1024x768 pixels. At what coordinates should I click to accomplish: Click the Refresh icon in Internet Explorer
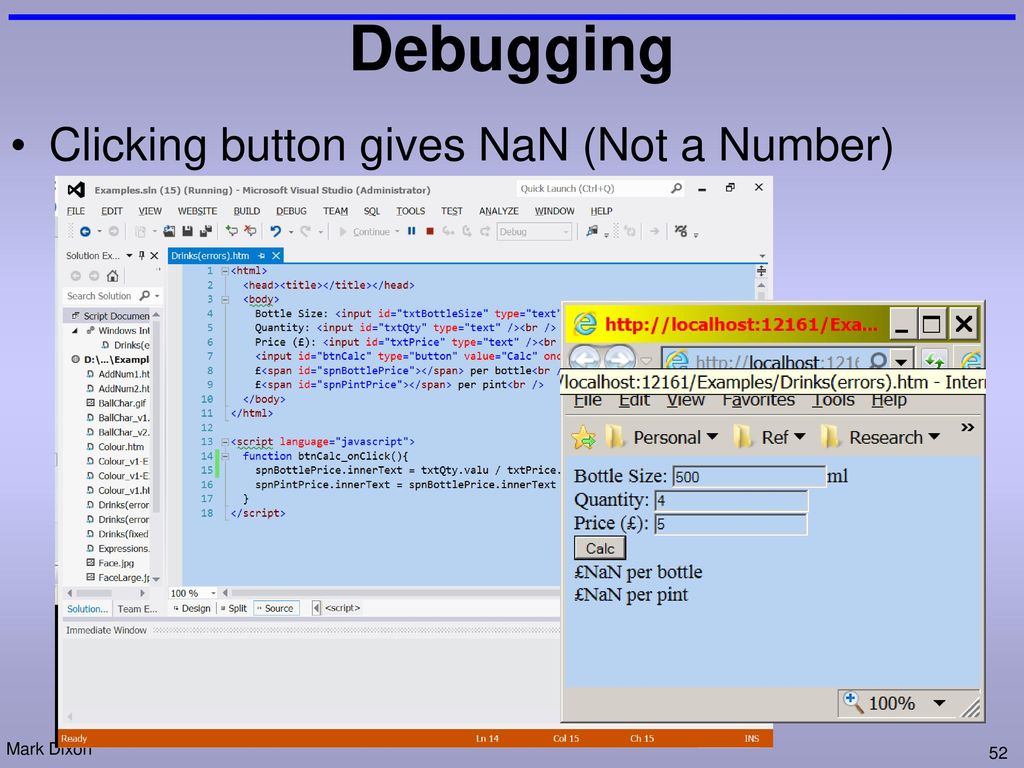(935, 361)
